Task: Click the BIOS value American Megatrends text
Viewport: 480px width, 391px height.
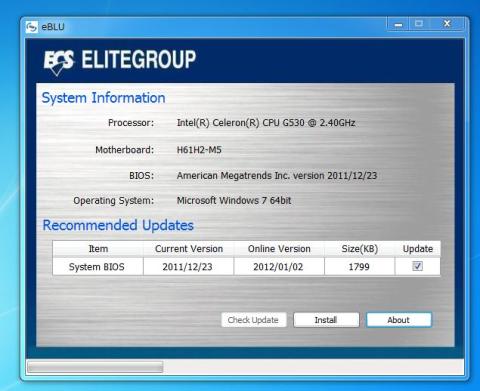Action: (277, 176)
